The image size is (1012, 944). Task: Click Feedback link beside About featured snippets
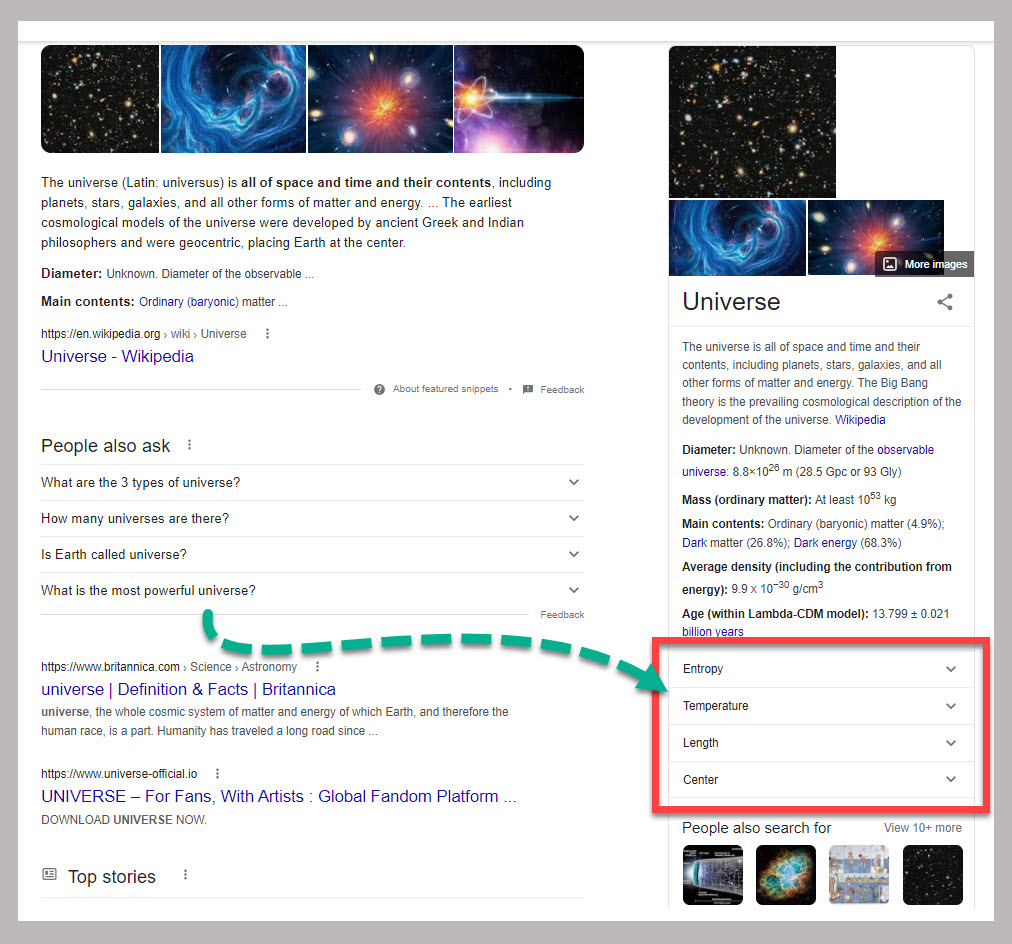point(562,390)
